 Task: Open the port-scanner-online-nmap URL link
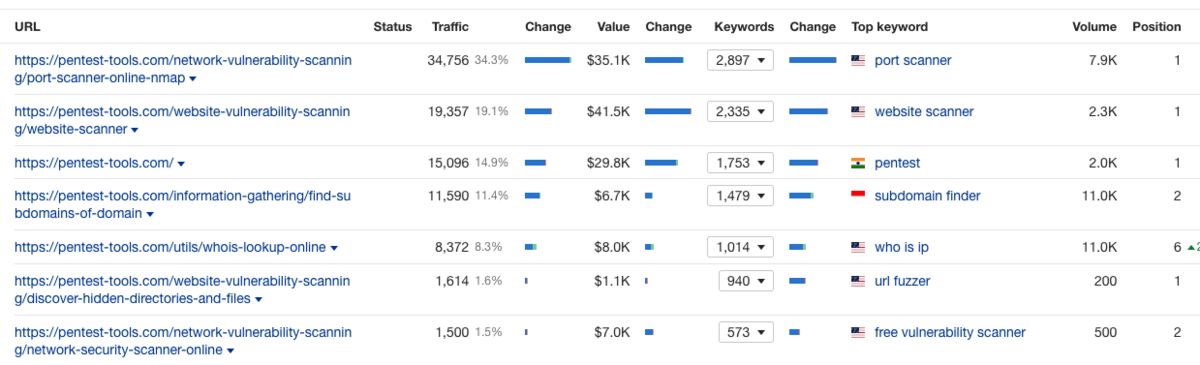coord(183,69)
